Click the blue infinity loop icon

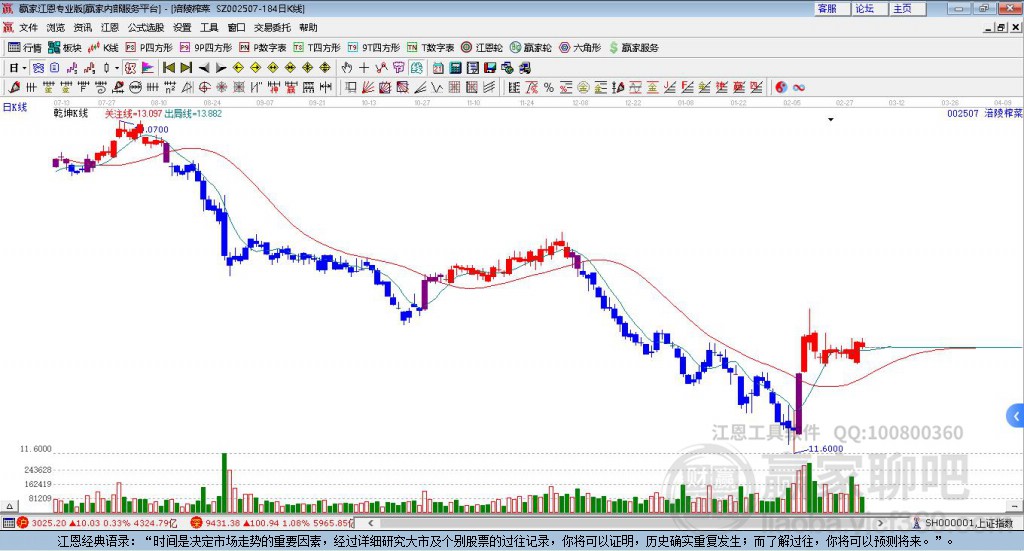[x=799, y=87]
